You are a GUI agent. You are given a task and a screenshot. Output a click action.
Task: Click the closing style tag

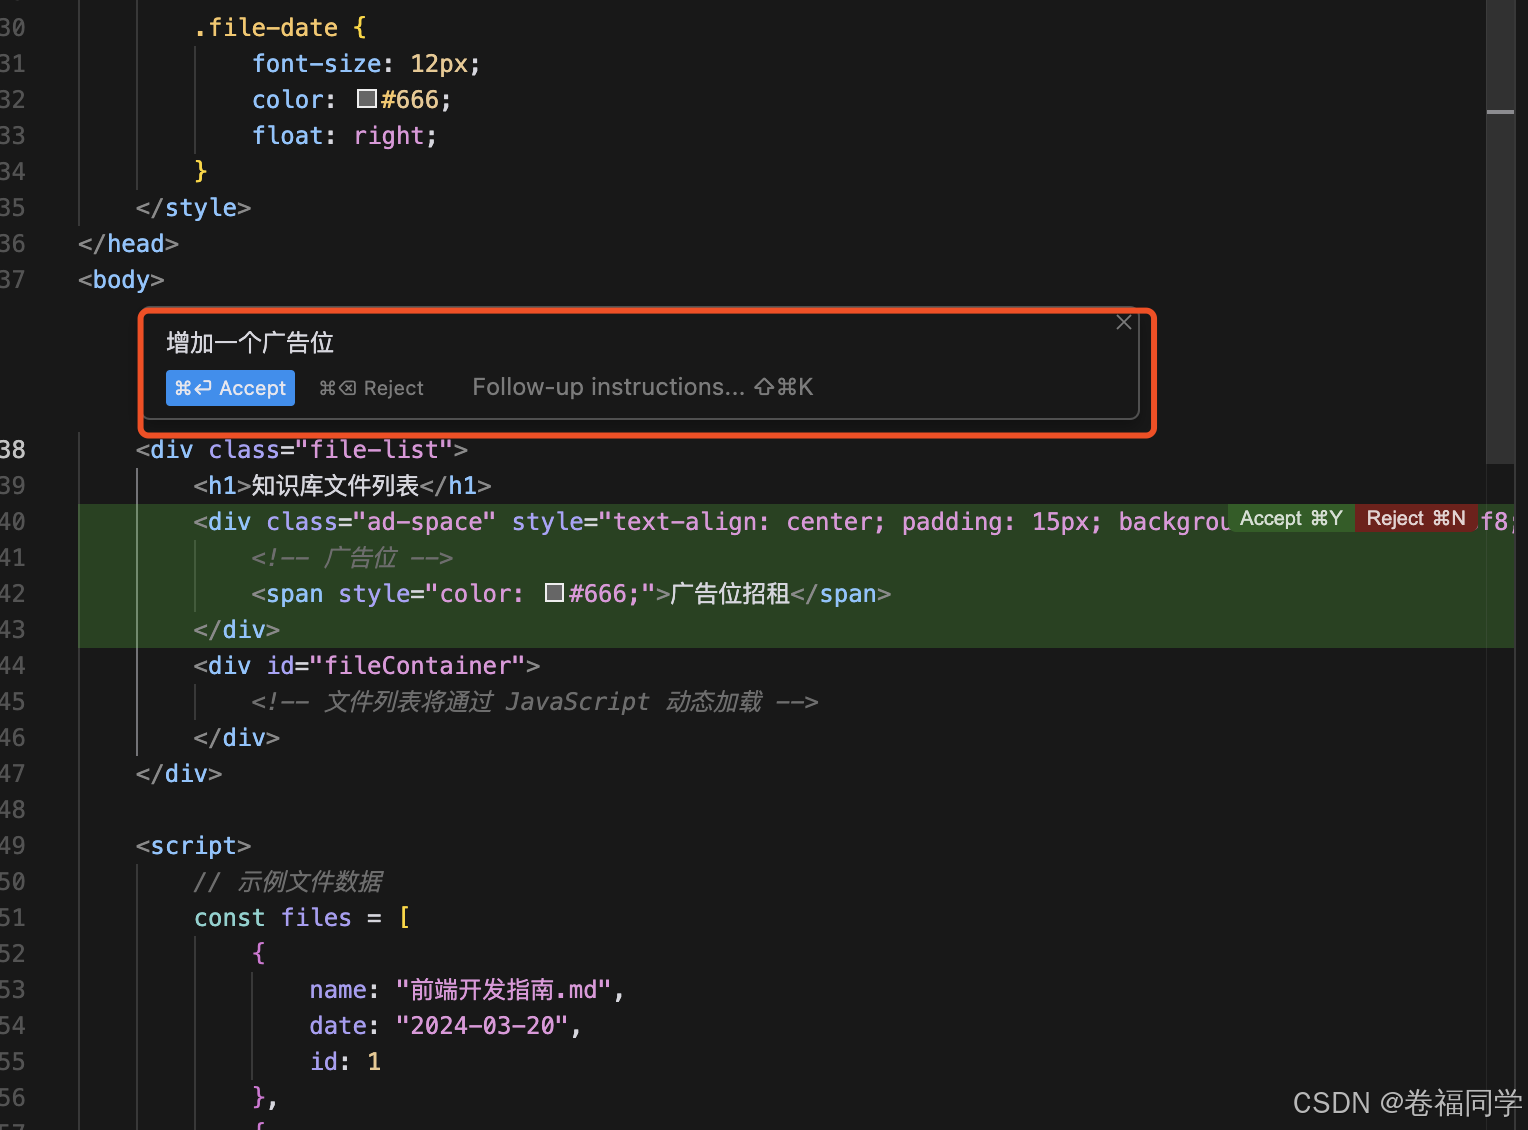193,208
